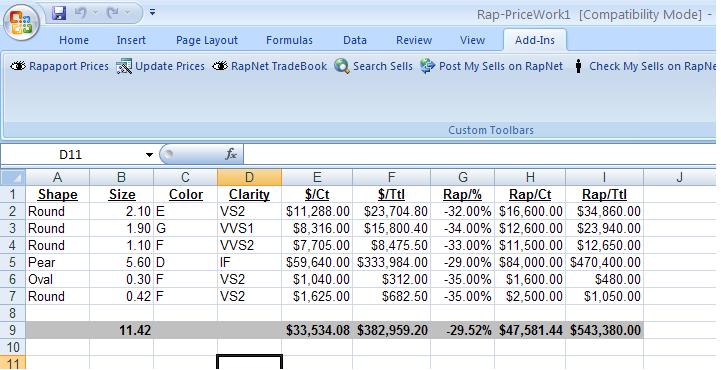
Task: Click the clarity cell IF
Action: (249, 262)
